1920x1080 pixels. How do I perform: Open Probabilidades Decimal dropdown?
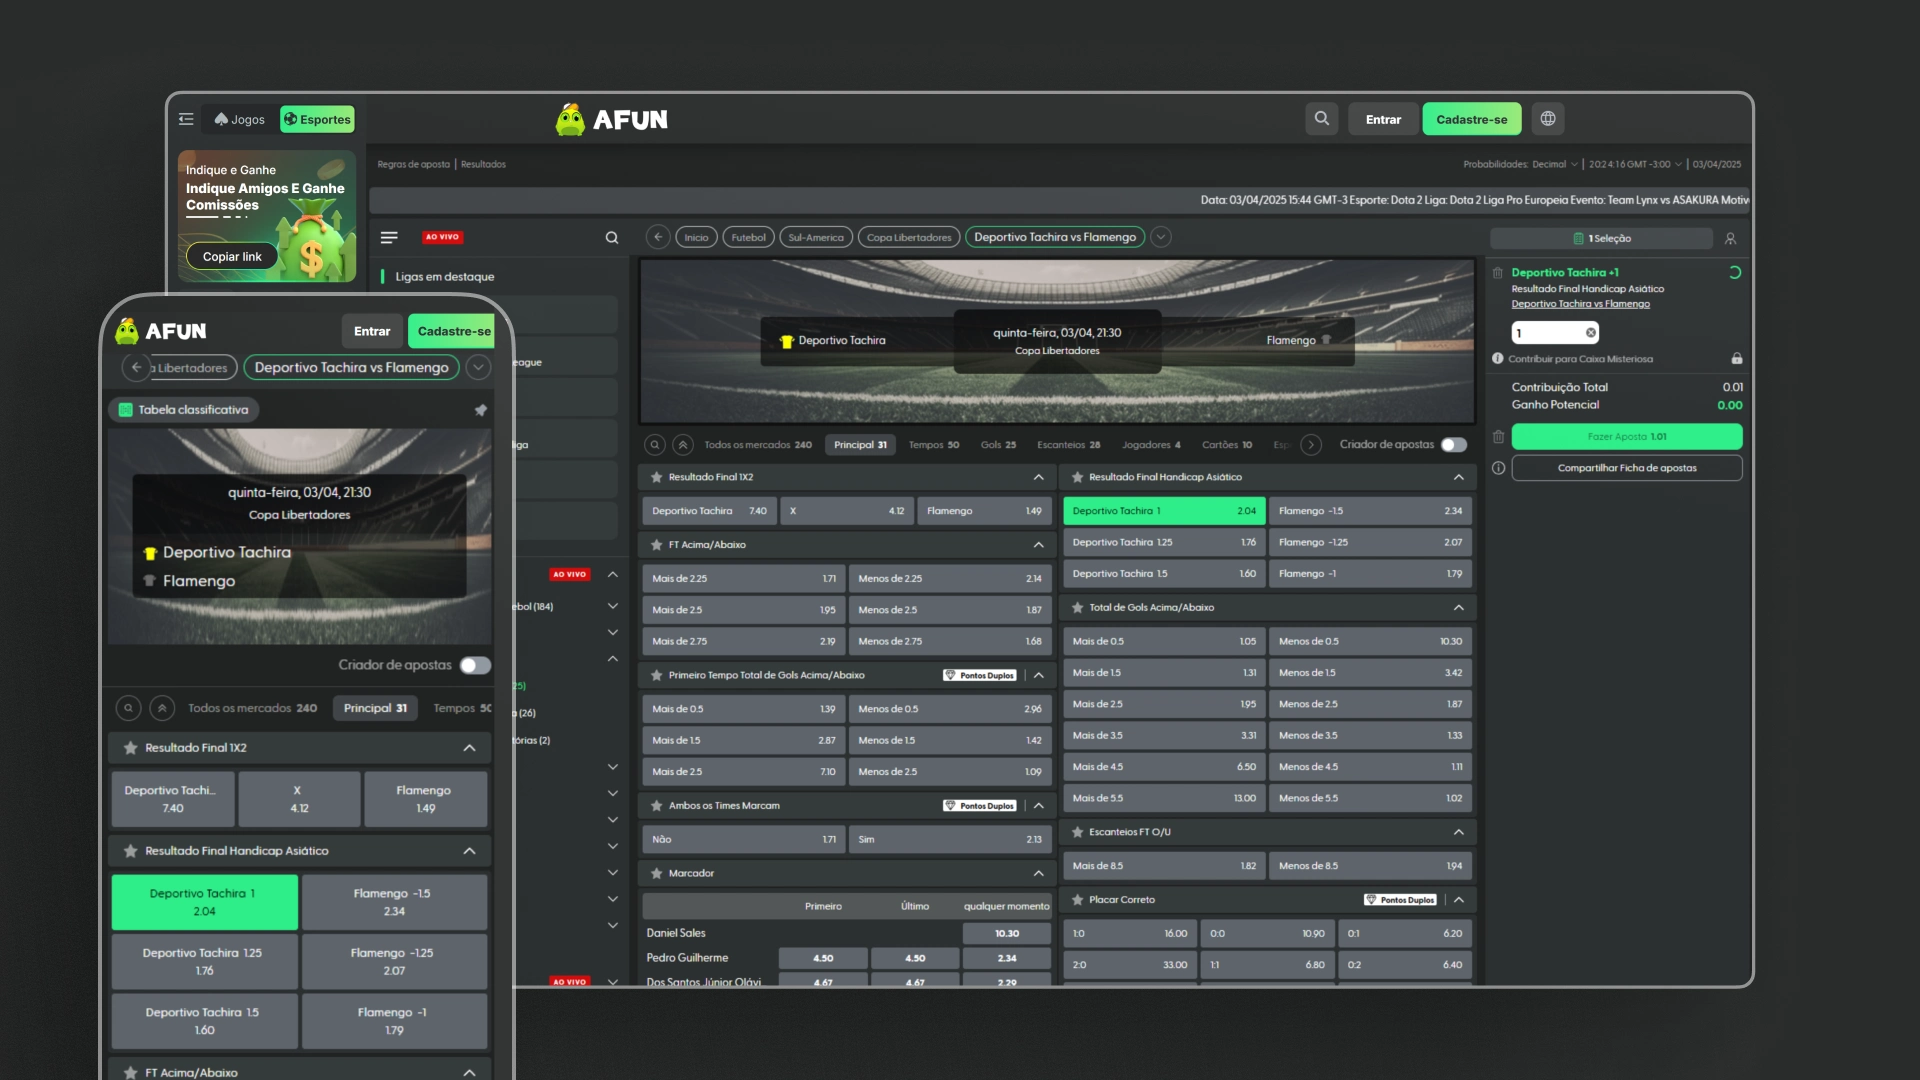(1553, 164)
